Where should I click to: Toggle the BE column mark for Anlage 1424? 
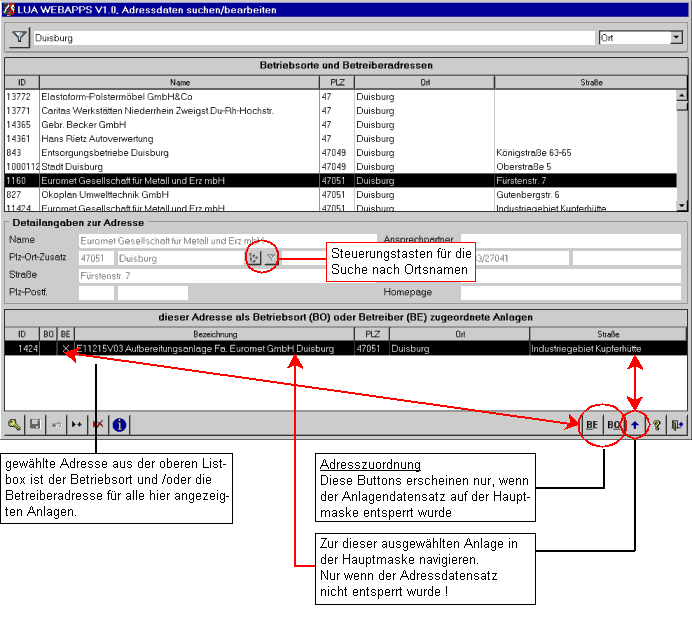point(65,348)
